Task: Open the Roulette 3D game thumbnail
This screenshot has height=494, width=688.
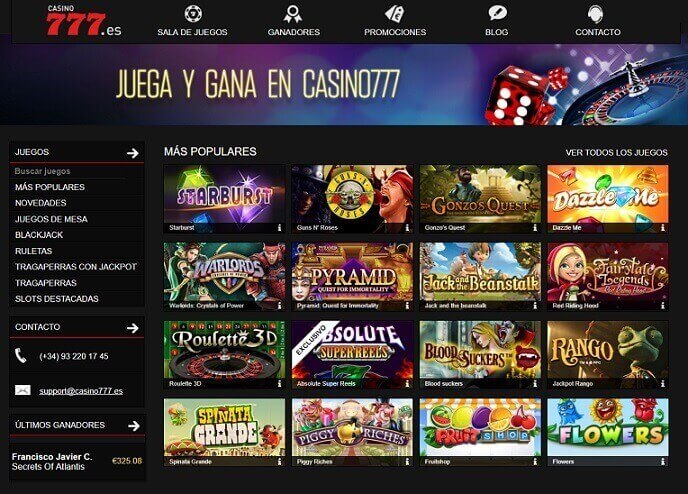Action: [x=224, y=354]
